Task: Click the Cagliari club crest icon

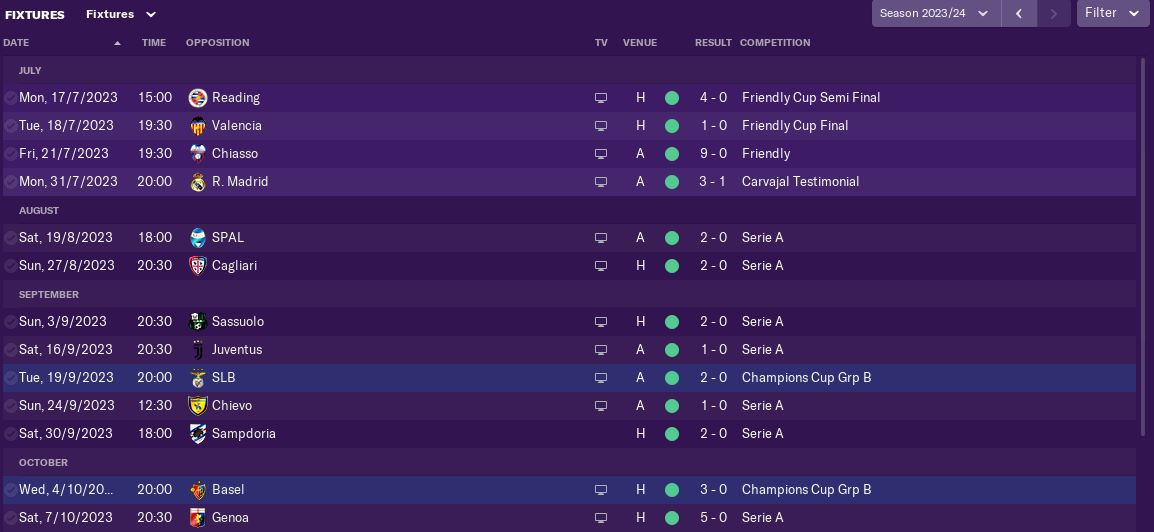Action: pyautogui.click(x=198, y=266)
